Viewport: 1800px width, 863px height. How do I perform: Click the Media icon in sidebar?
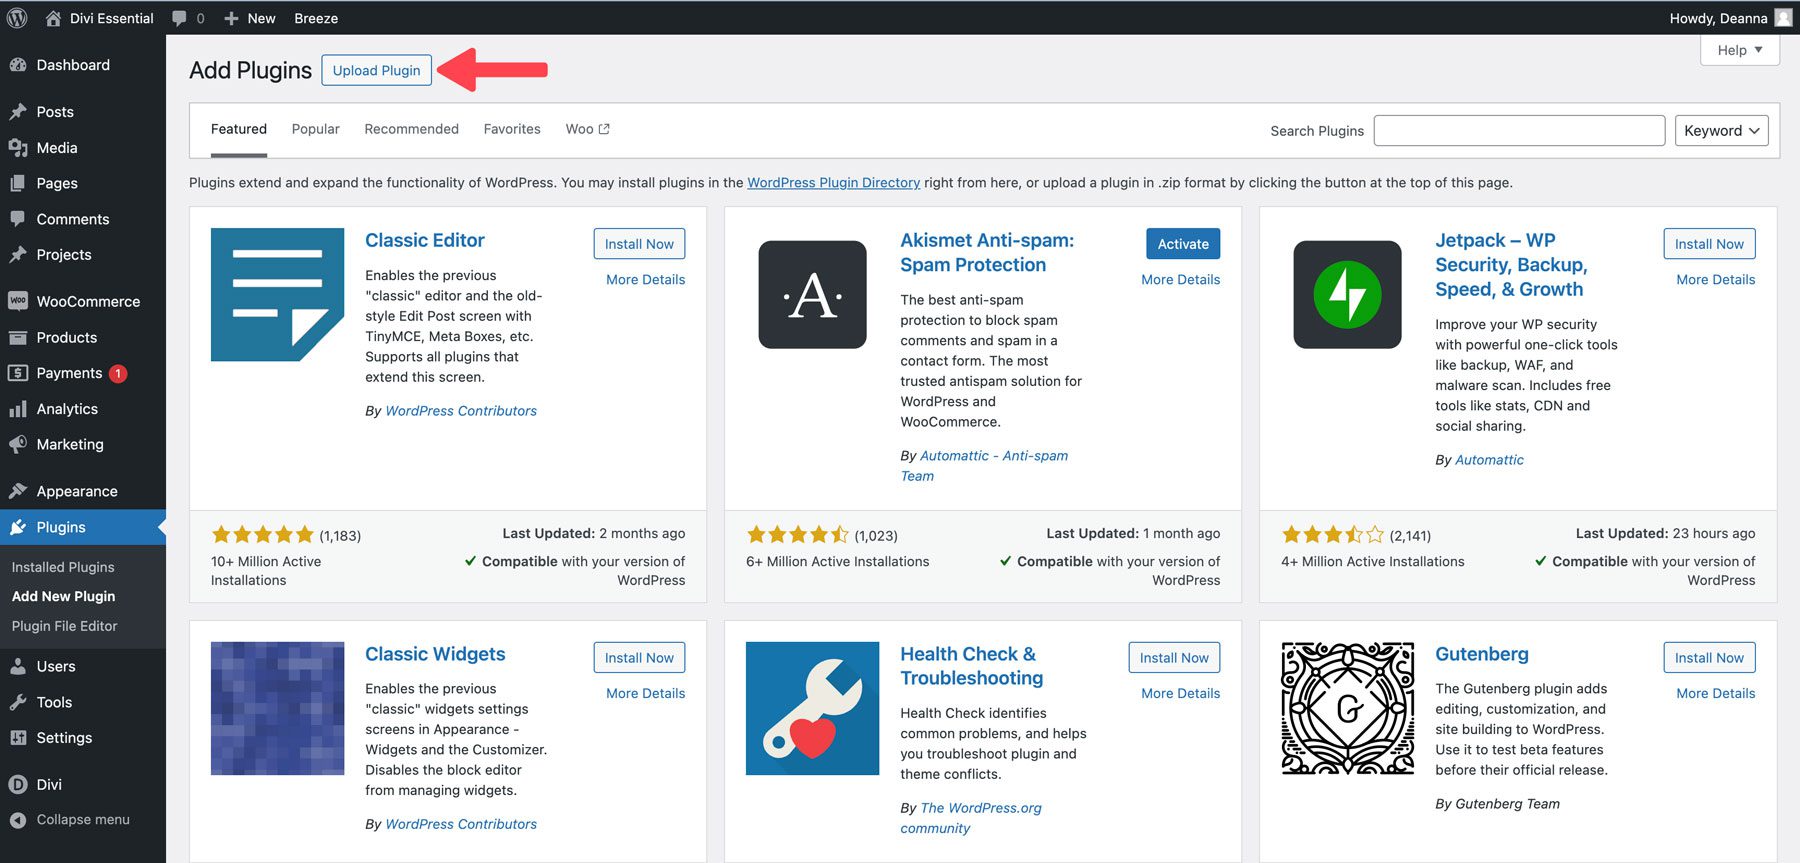[x=18, y=148]
